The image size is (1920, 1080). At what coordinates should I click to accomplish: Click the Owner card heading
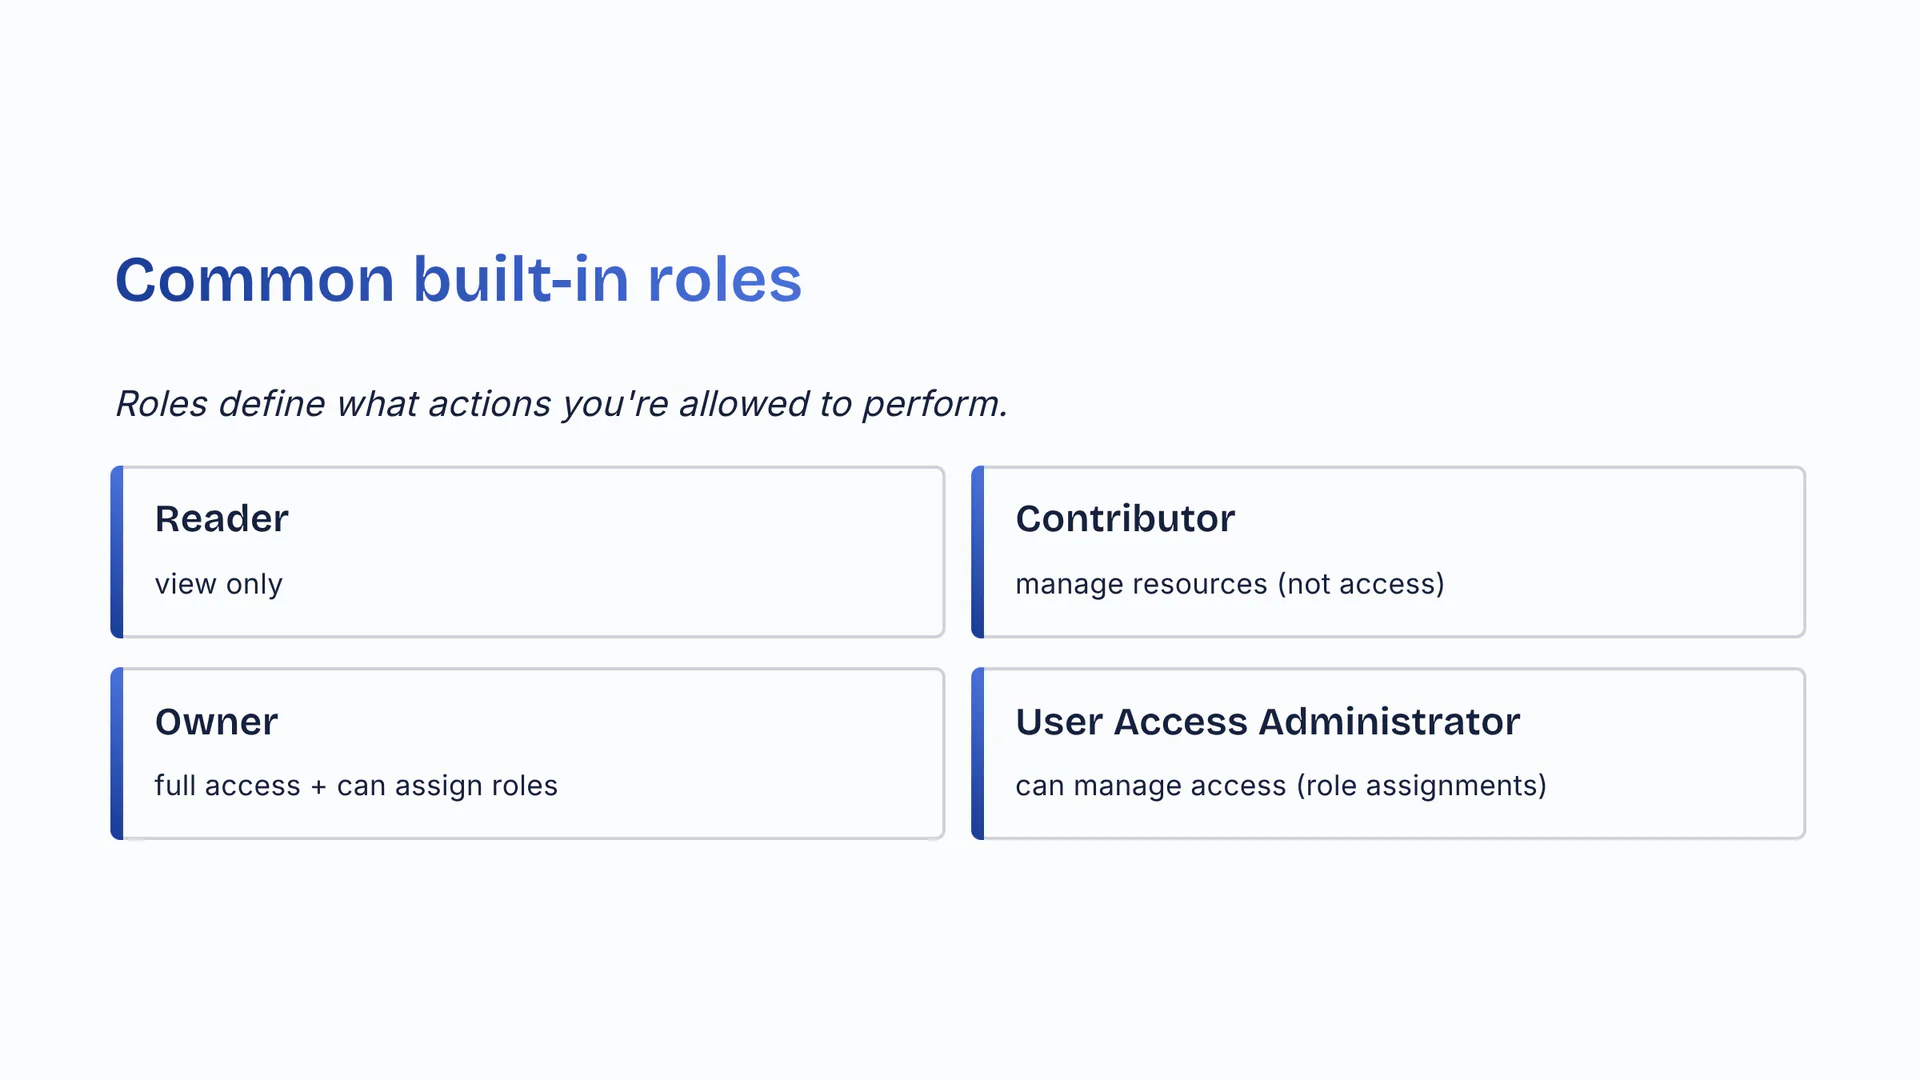click(216, 722)
